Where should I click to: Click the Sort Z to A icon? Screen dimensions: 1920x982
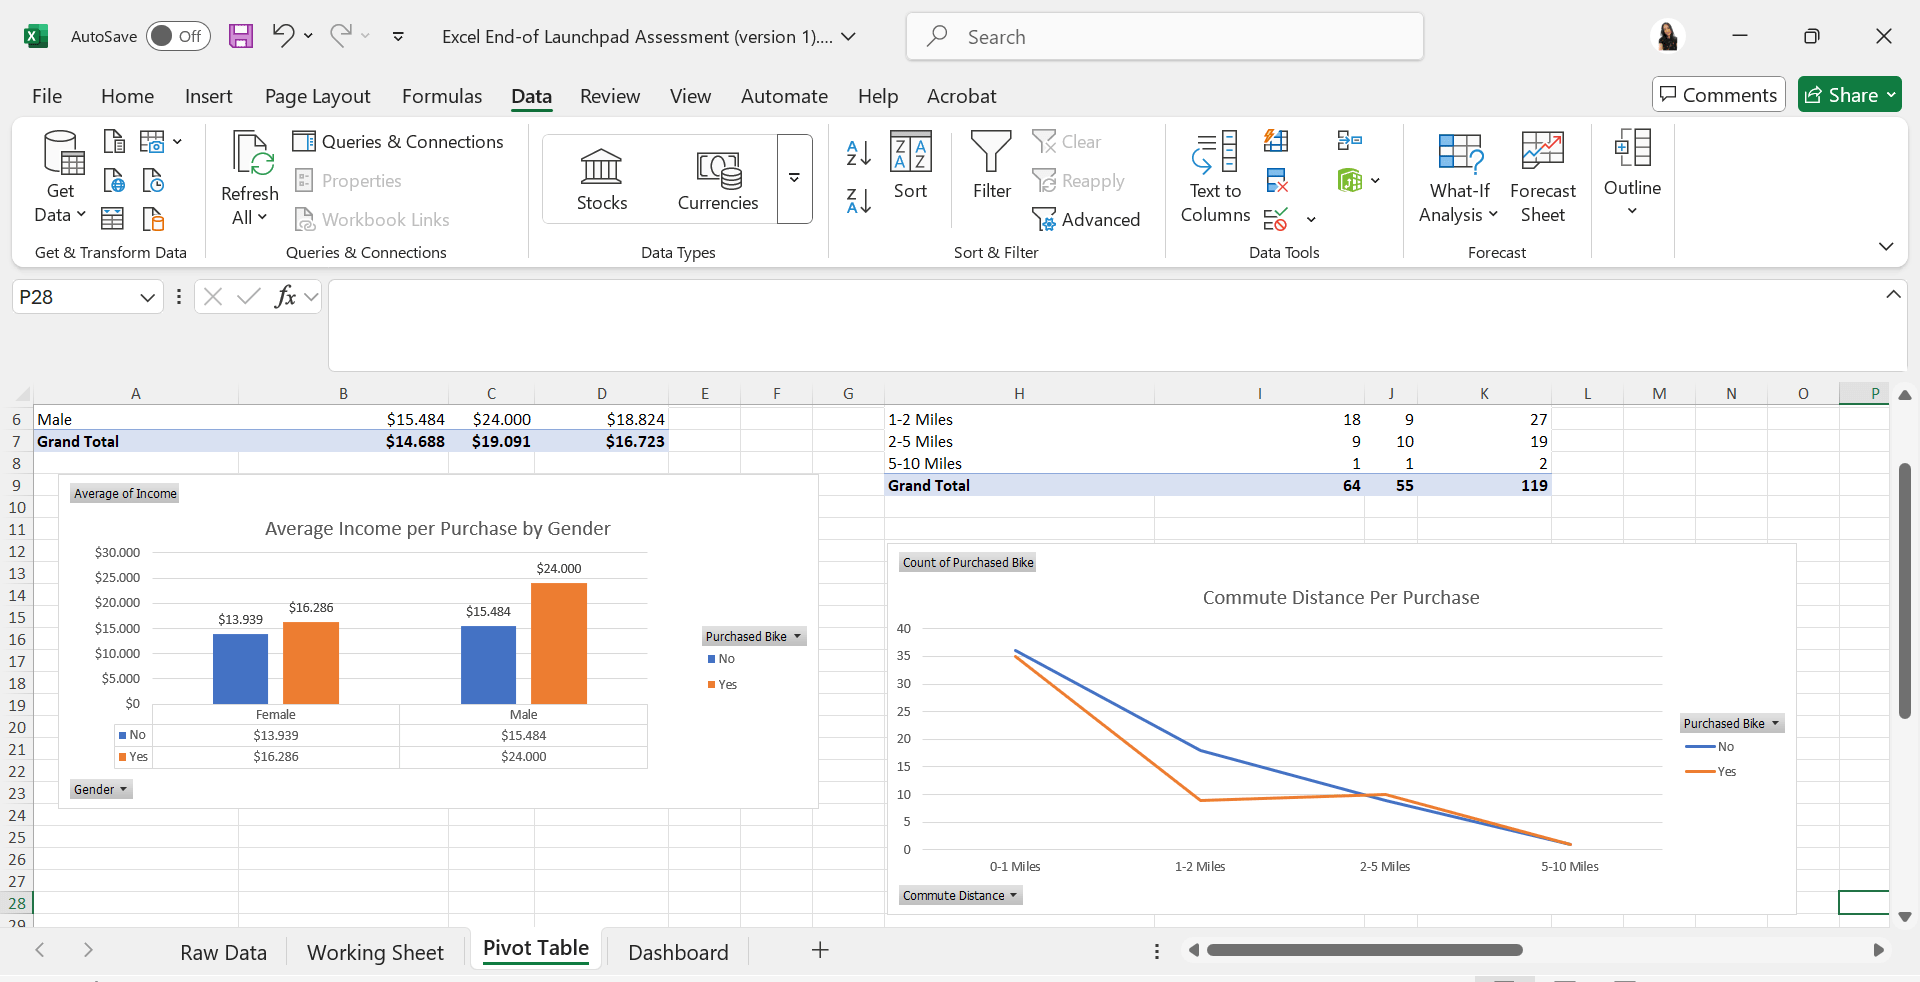click(x=858, y=201)
